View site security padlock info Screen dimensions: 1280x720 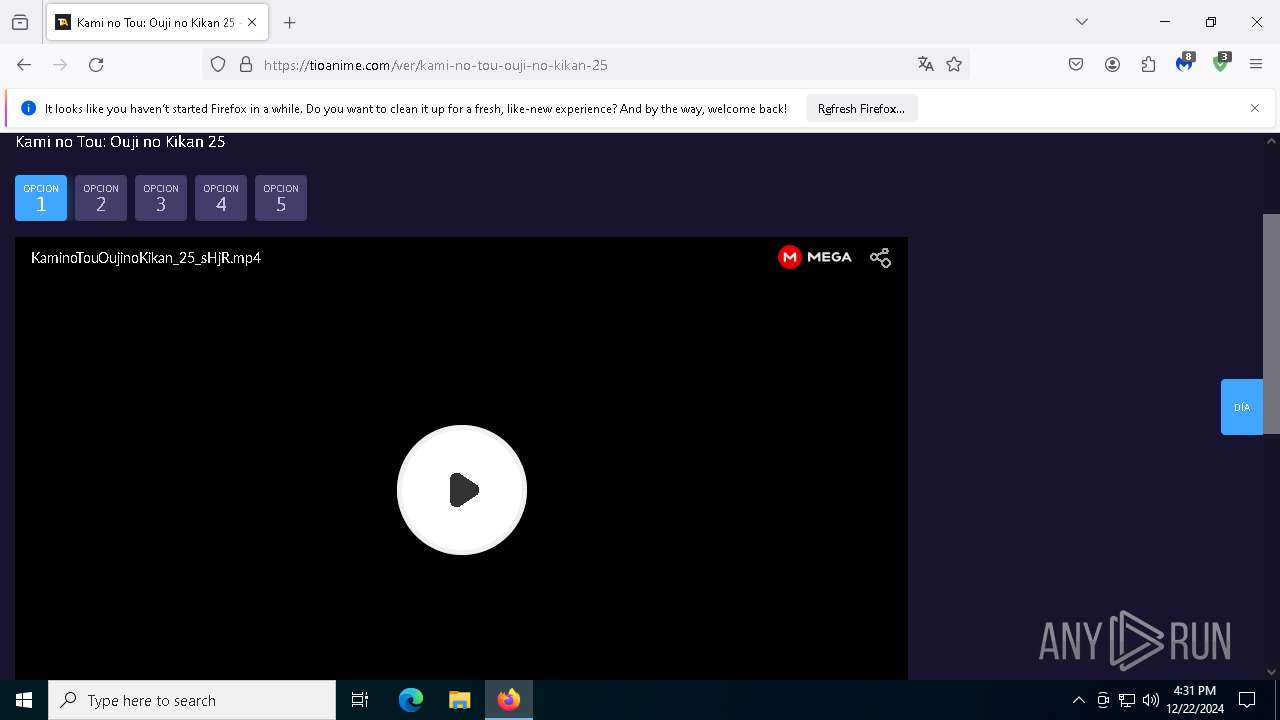(246, 65)
